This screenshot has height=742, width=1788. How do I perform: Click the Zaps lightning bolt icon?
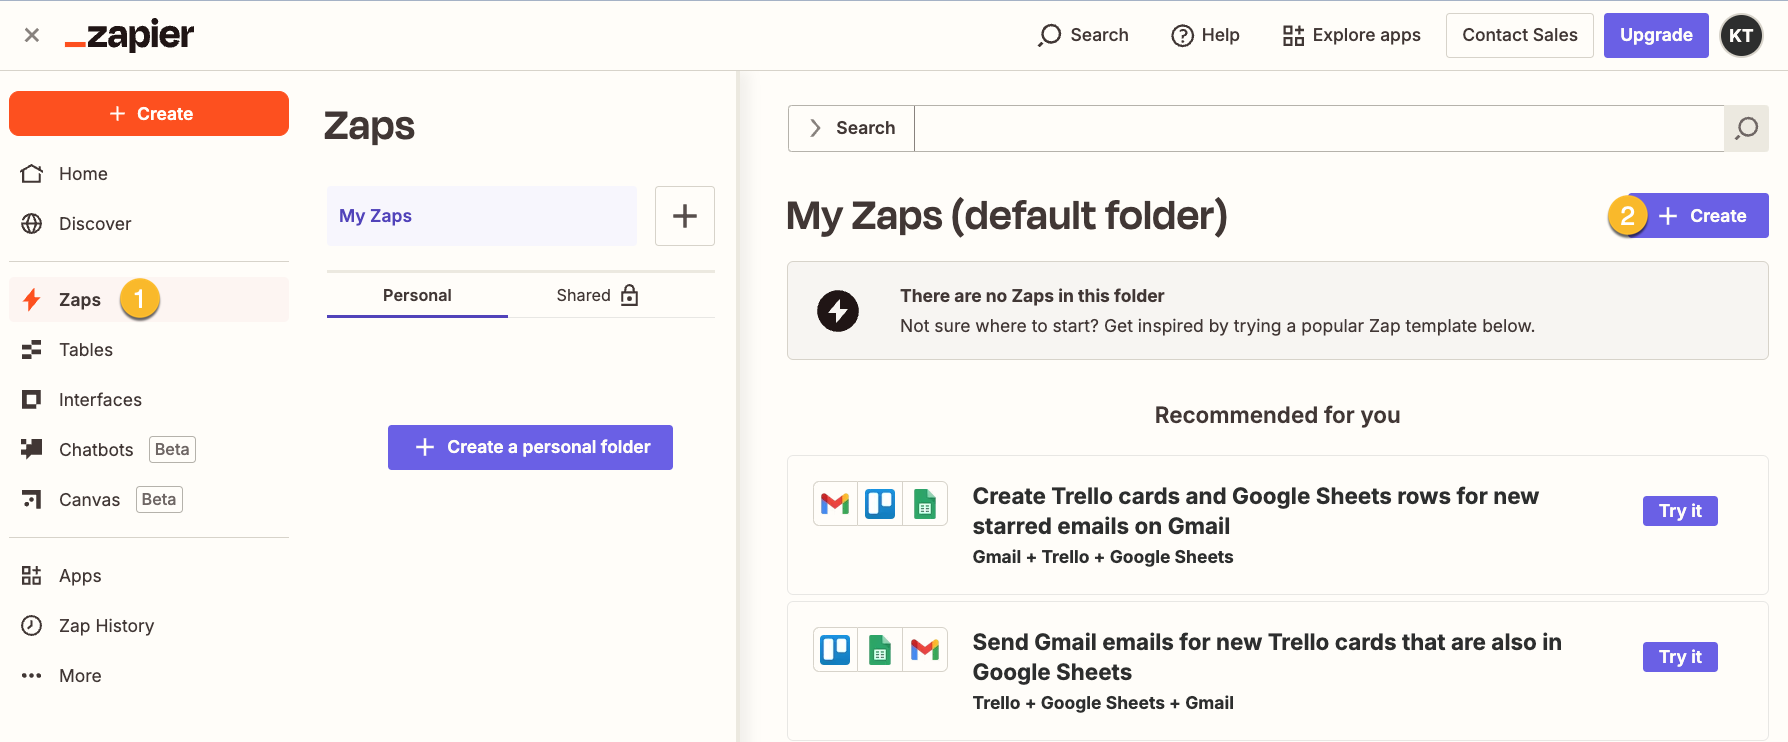tap(32, 299)
